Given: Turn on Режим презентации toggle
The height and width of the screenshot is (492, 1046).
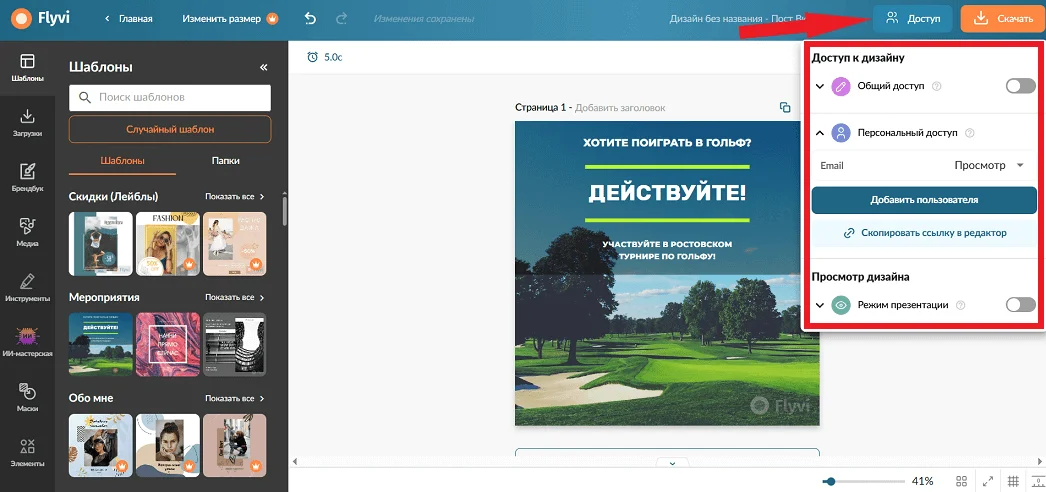Looking at the screenshot, I should (1020, 305).
